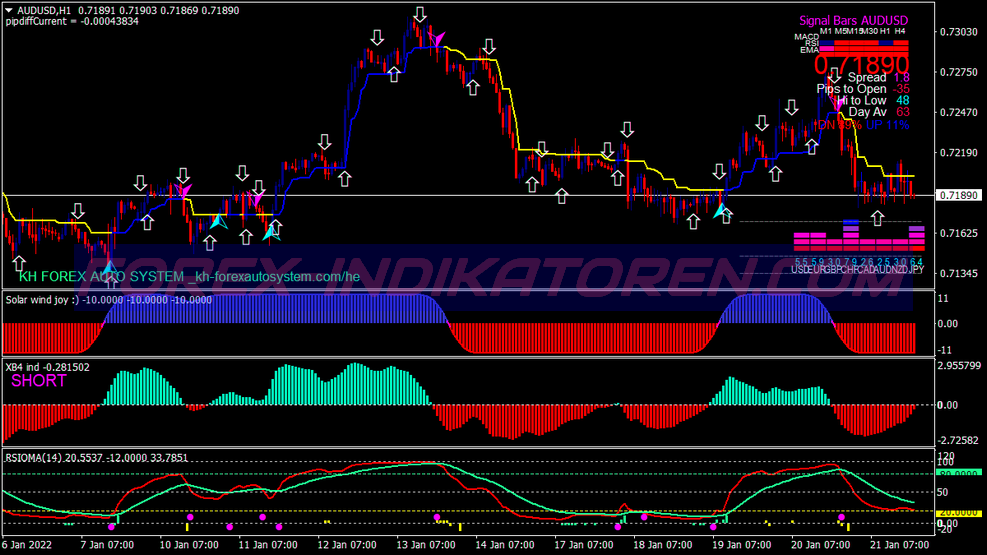This screenshot has height=555, width=987.
Task: Click the magenta M1 cell in the signal bars
Action: [x=826, y=48]
